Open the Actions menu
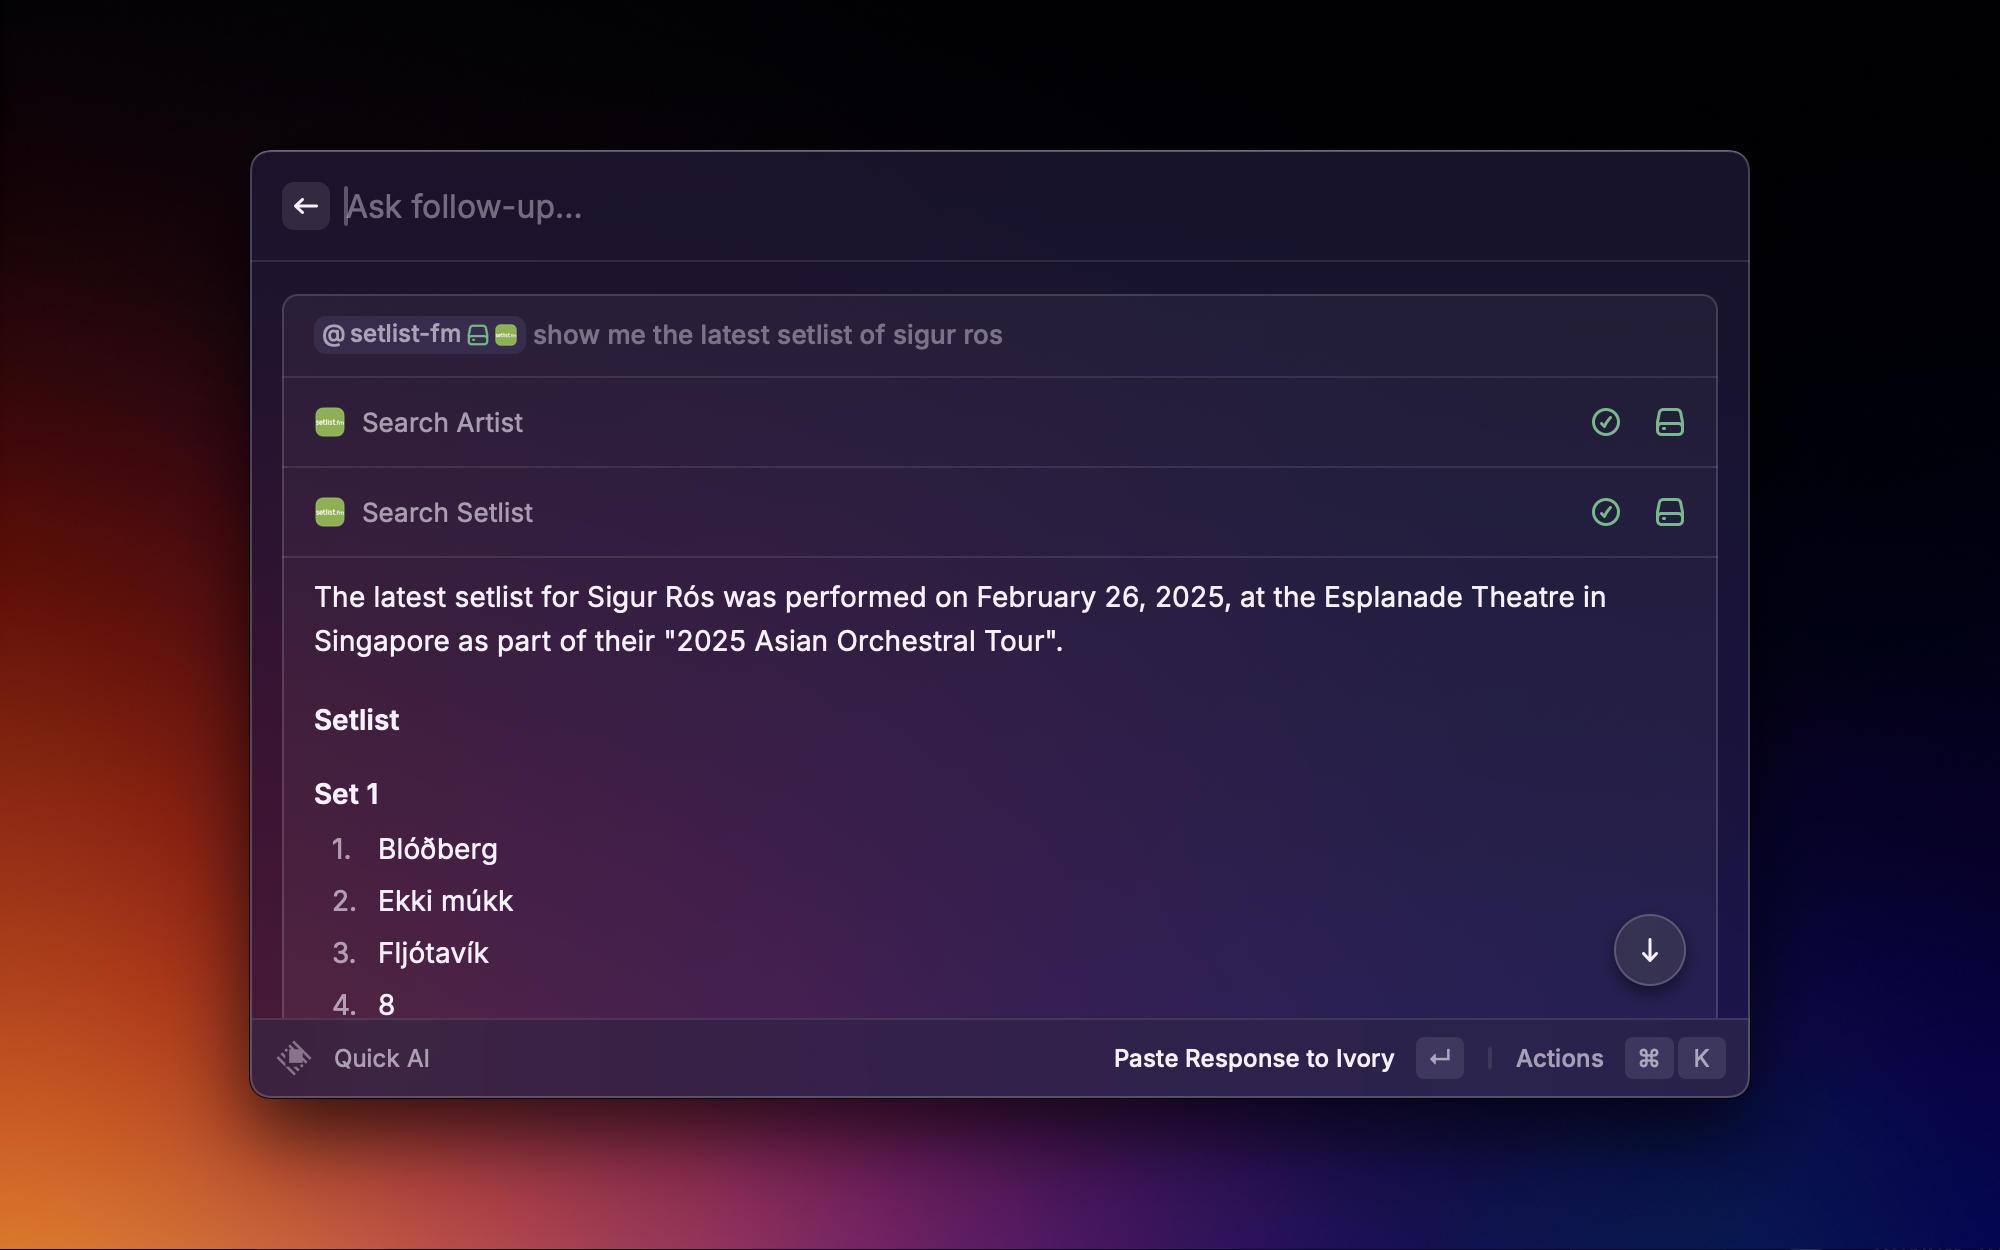This screenshot has height=1250, width=2000. tap(1560, 1058)
